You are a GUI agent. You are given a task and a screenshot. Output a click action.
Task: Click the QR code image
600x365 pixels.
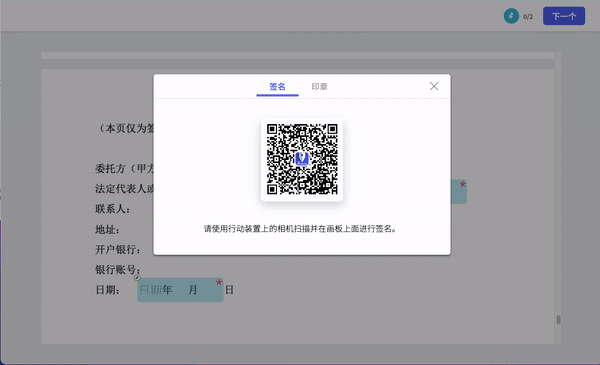coord(302,159)
